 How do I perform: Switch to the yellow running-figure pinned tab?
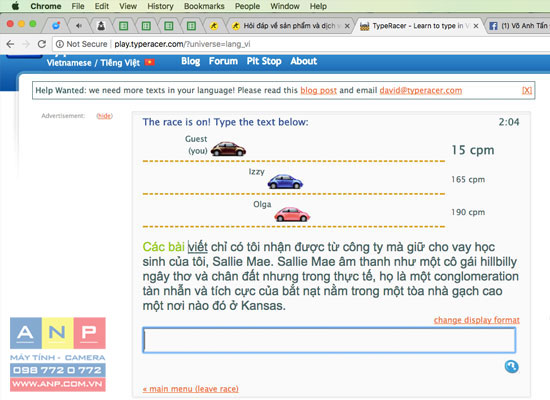pos(214,26)
